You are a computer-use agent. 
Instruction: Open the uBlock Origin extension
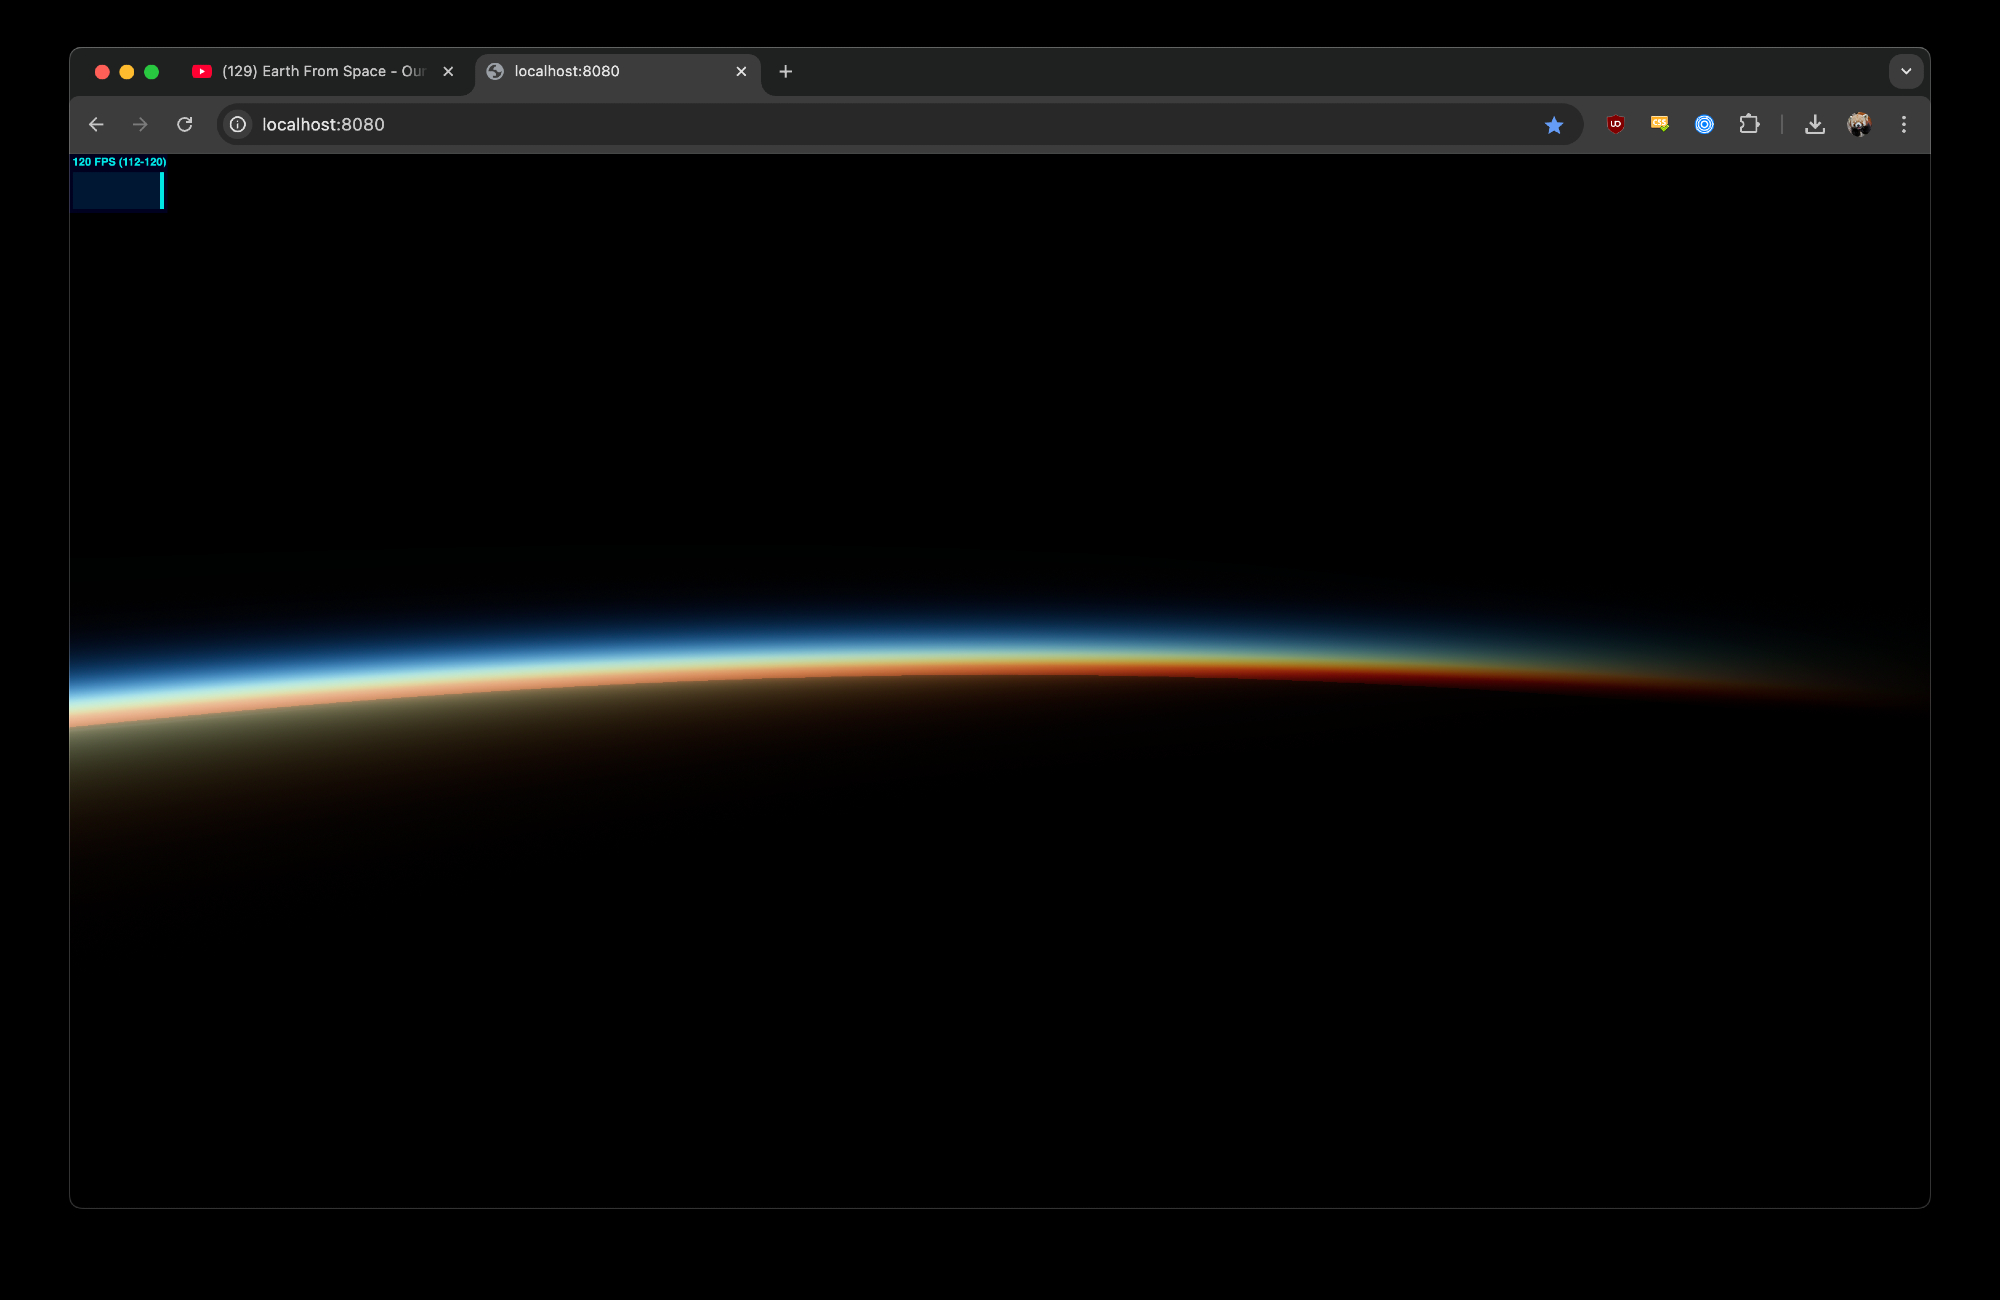click(x=1615, y=124)
